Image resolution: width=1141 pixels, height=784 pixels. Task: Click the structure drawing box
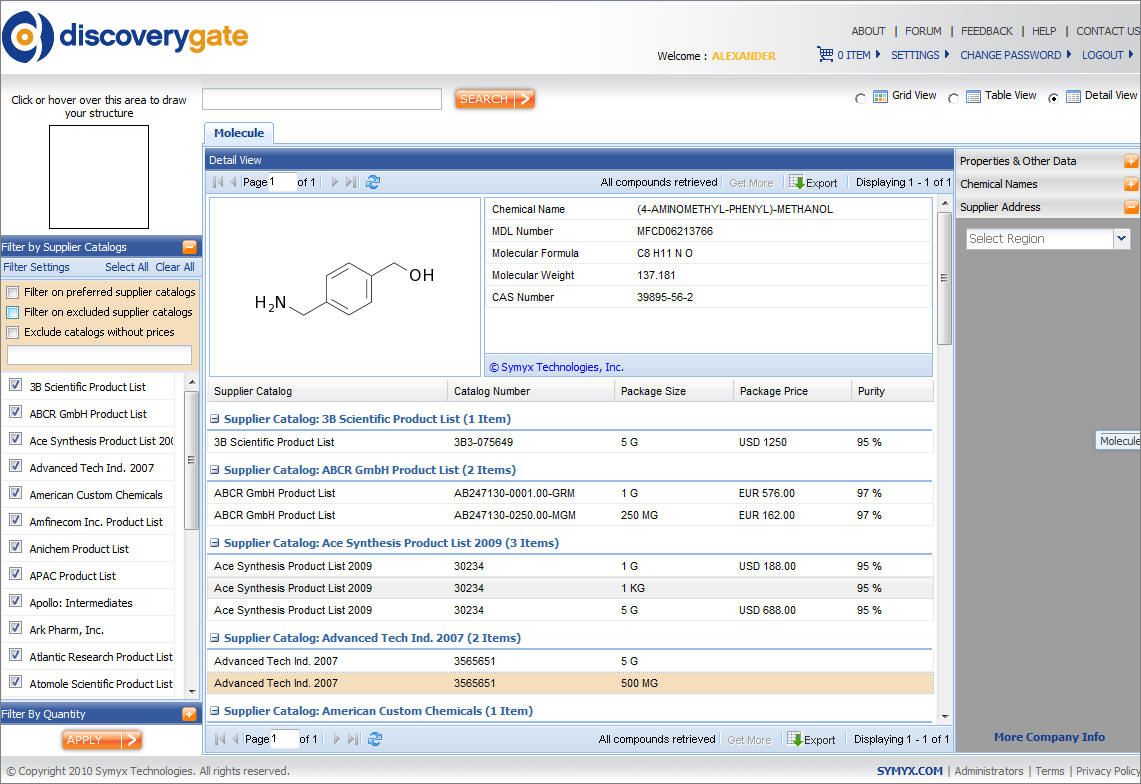pos(99,177)
